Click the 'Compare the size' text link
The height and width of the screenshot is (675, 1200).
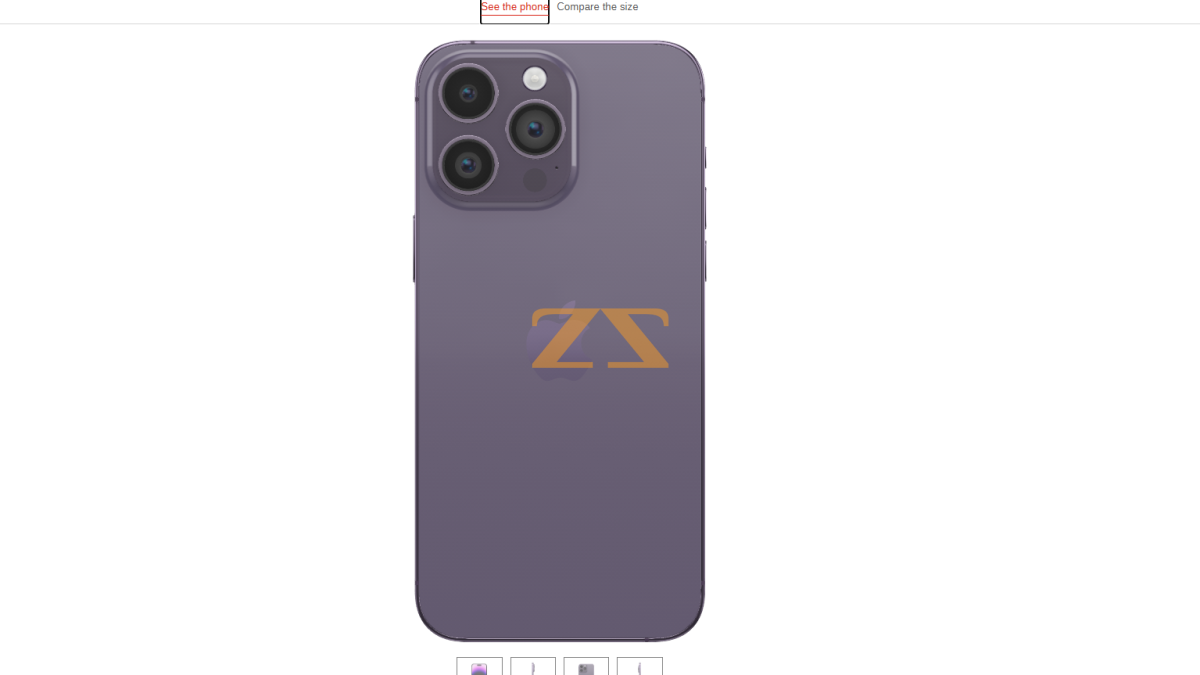click(597, 7)
